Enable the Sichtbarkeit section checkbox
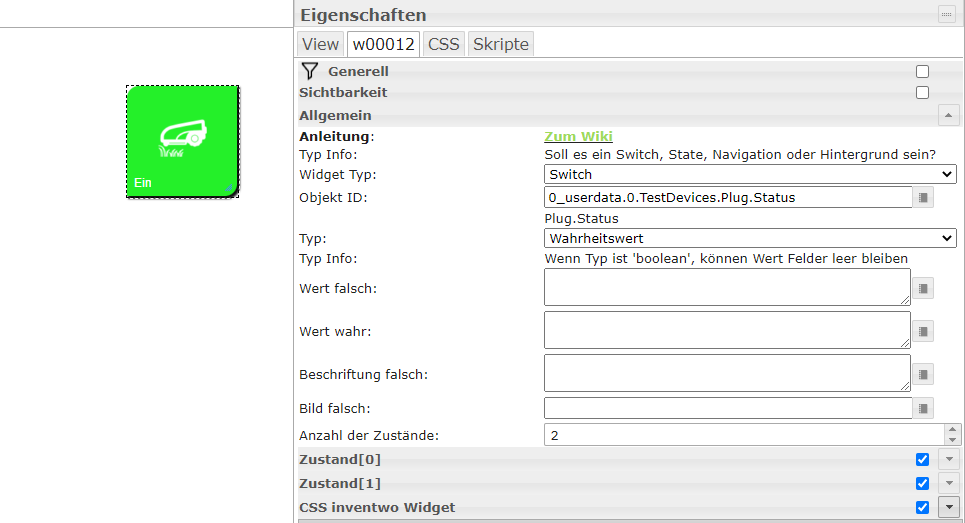 922,93
